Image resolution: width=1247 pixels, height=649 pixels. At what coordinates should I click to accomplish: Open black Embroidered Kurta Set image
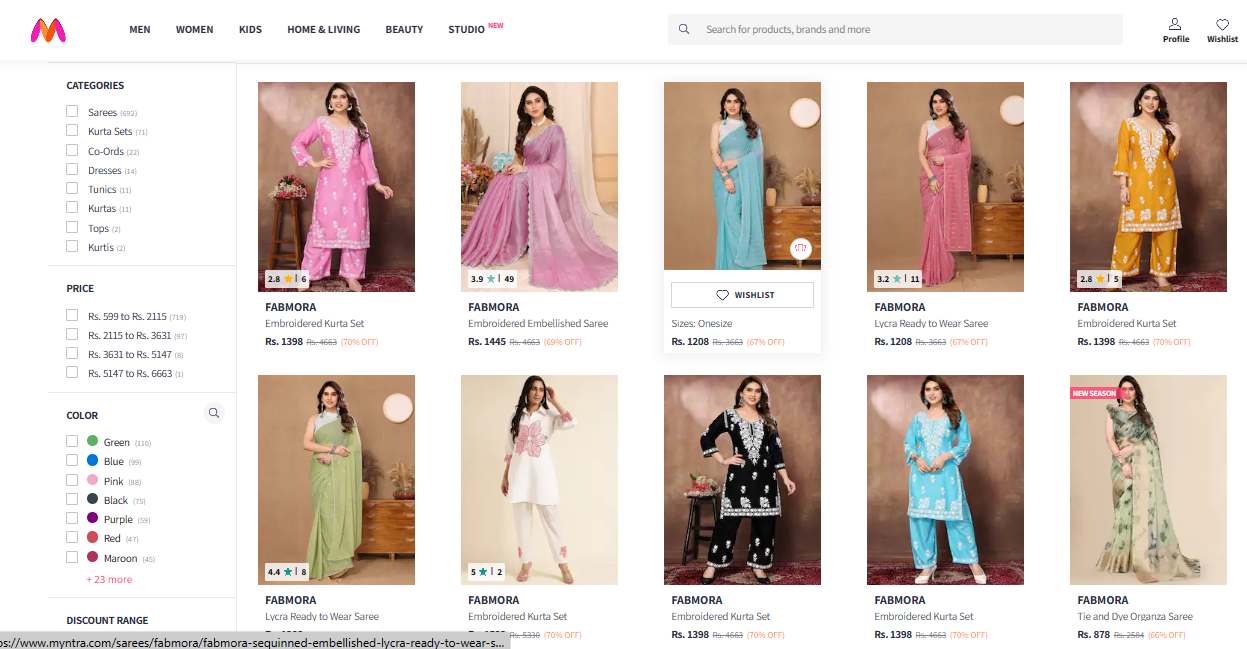coord(742,480)
